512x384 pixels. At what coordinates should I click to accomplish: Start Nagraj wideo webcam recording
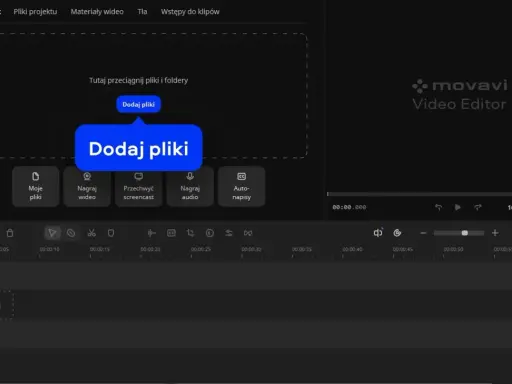tap(87, 187)
